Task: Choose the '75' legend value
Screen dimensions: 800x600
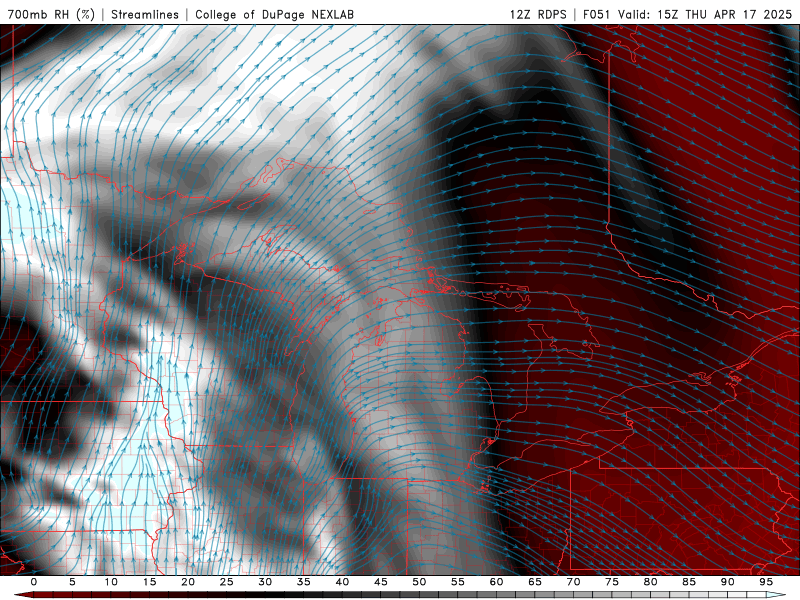Action: pyautogui.click(x=612, y=582)
